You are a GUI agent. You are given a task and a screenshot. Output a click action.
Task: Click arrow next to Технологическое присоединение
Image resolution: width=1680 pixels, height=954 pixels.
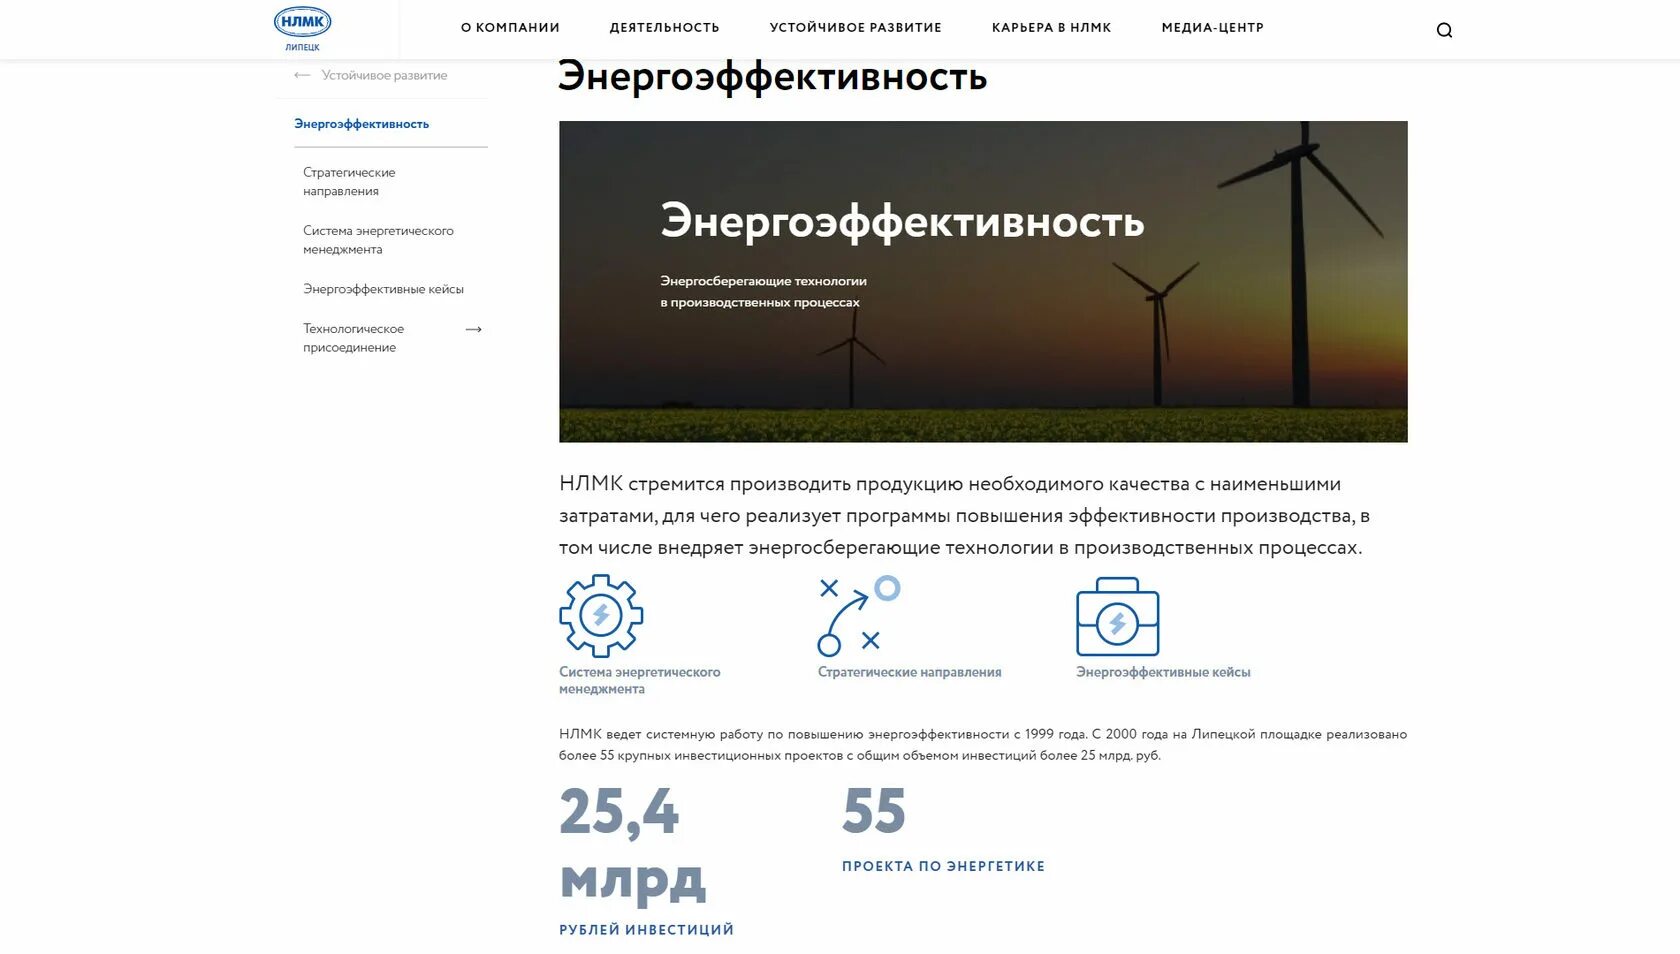[474, 329]
